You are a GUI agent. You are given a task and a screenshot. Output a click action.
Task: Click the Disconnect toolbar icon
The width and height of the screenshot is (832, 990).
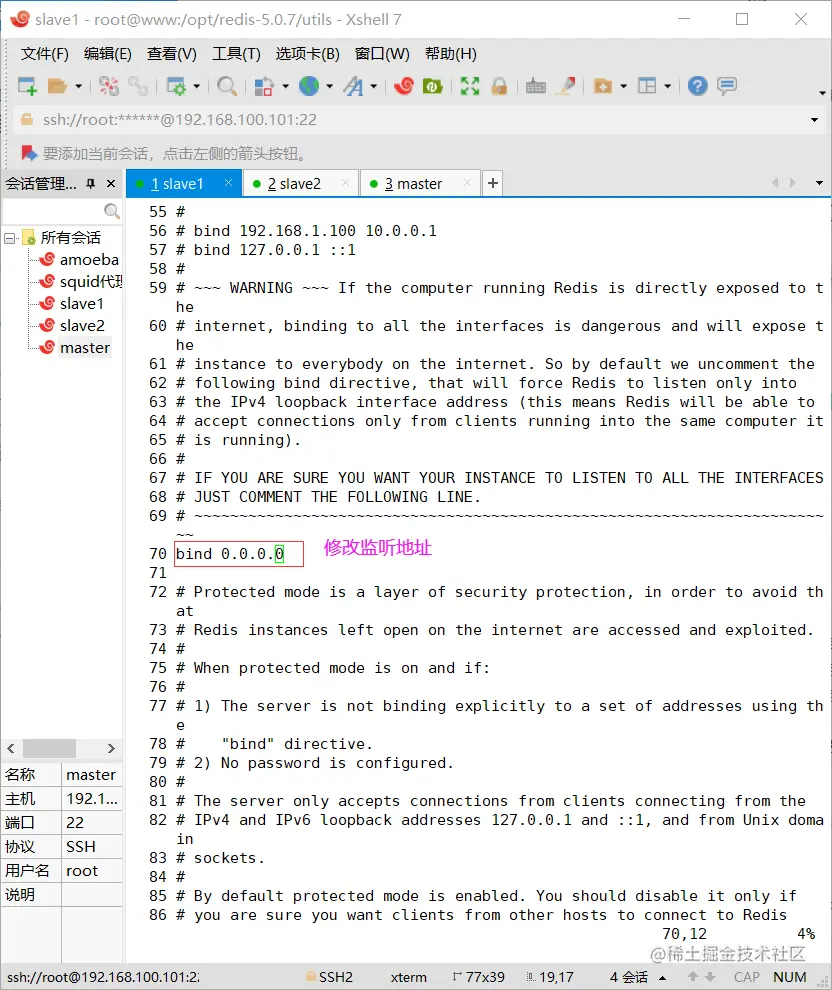click(x=109, y=86)
